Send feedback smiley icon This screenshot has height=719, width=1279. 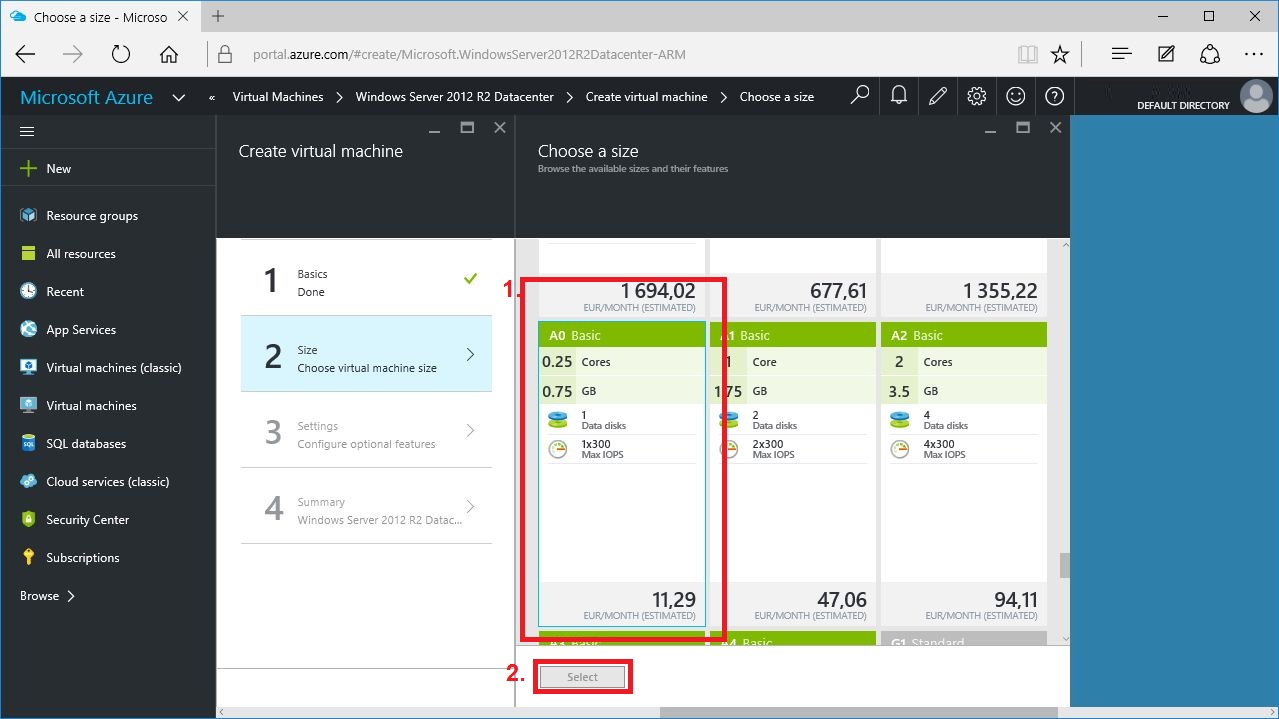[x=1015, y=96]
